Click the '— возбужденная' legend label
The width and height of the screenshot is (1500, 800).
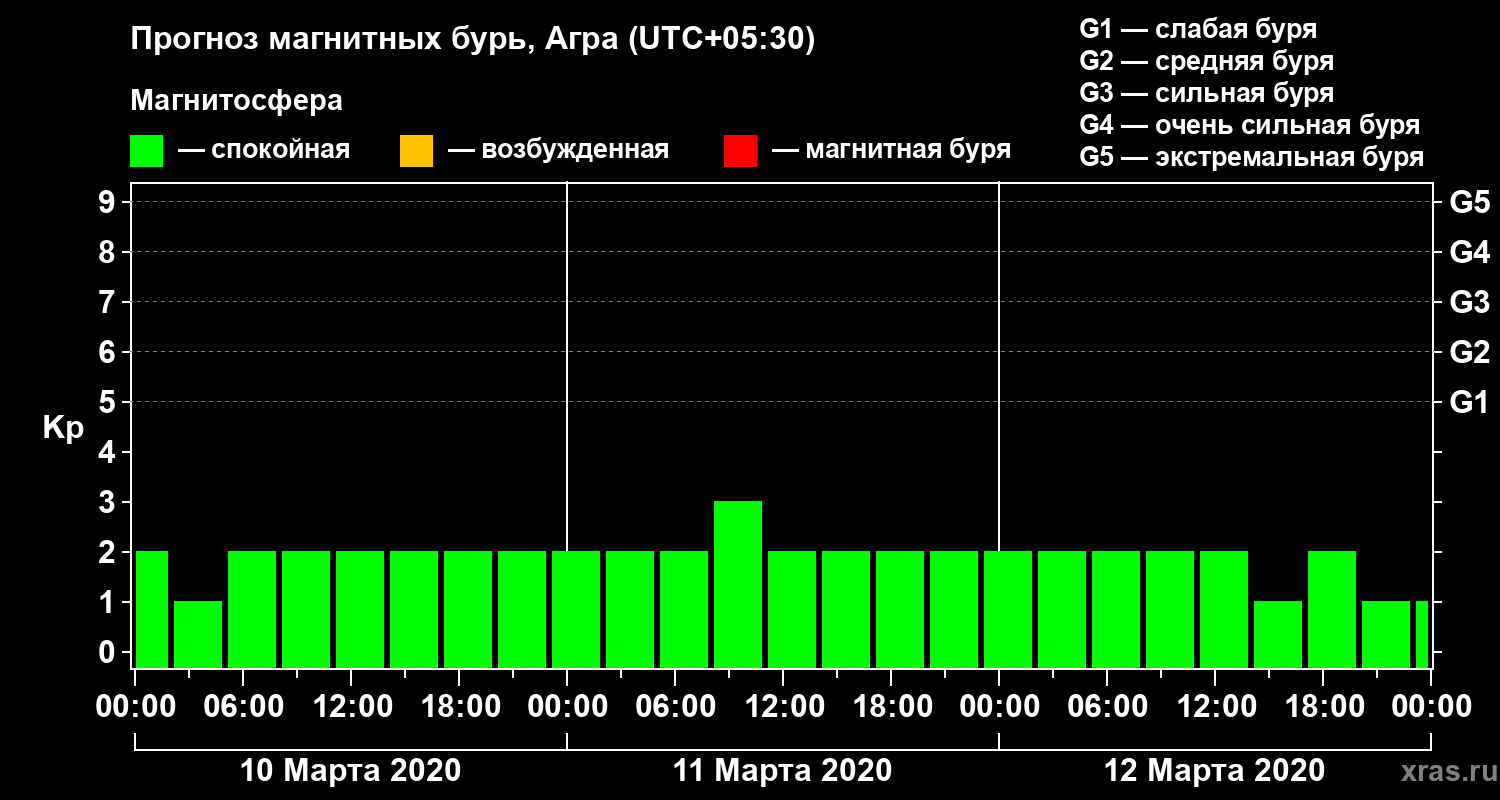[x=557, y=150]
